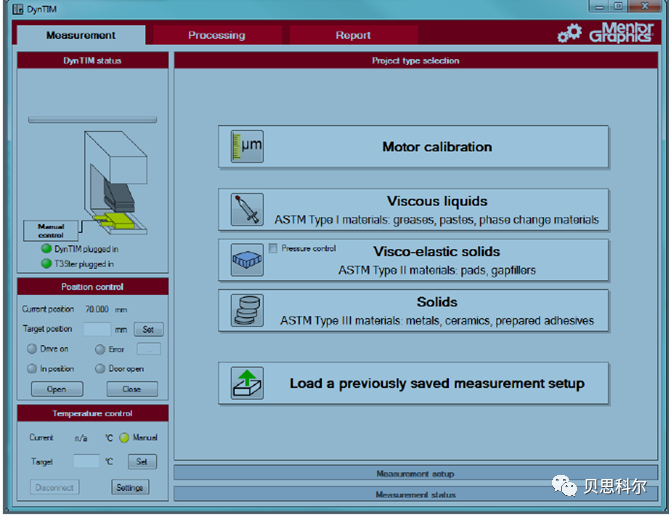Screen dimensions: 669x516
Task: Click the Disconnect button
Action: pyautogui.click(x=55, y=487)
